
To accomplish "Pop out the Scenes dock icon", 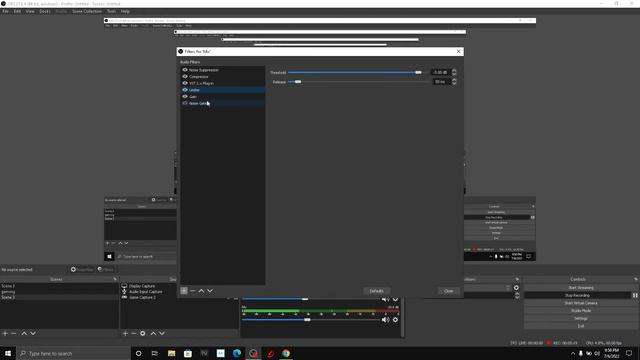I will pos(115,279).
